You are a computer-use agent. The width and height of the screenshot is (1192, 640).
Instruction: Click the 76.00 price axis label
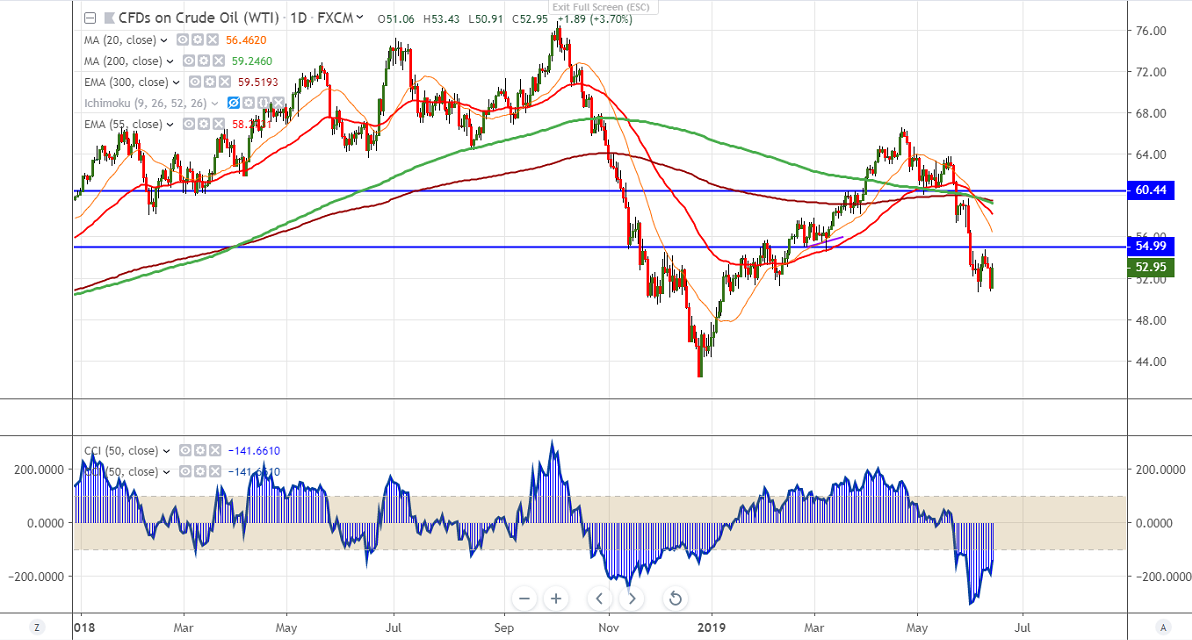(1150, 31)
